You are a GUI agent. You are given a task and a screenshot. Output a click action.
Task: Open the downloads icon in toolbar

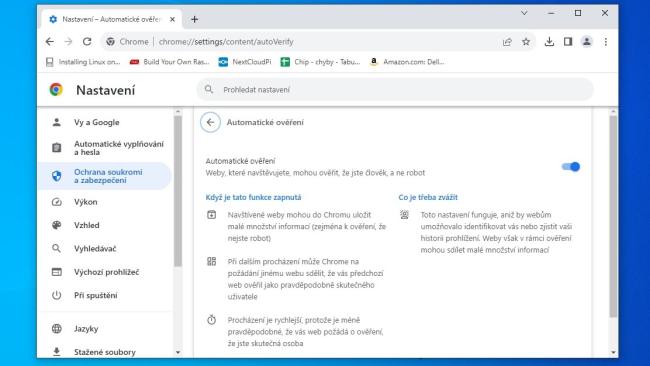[x=549, y=41]
